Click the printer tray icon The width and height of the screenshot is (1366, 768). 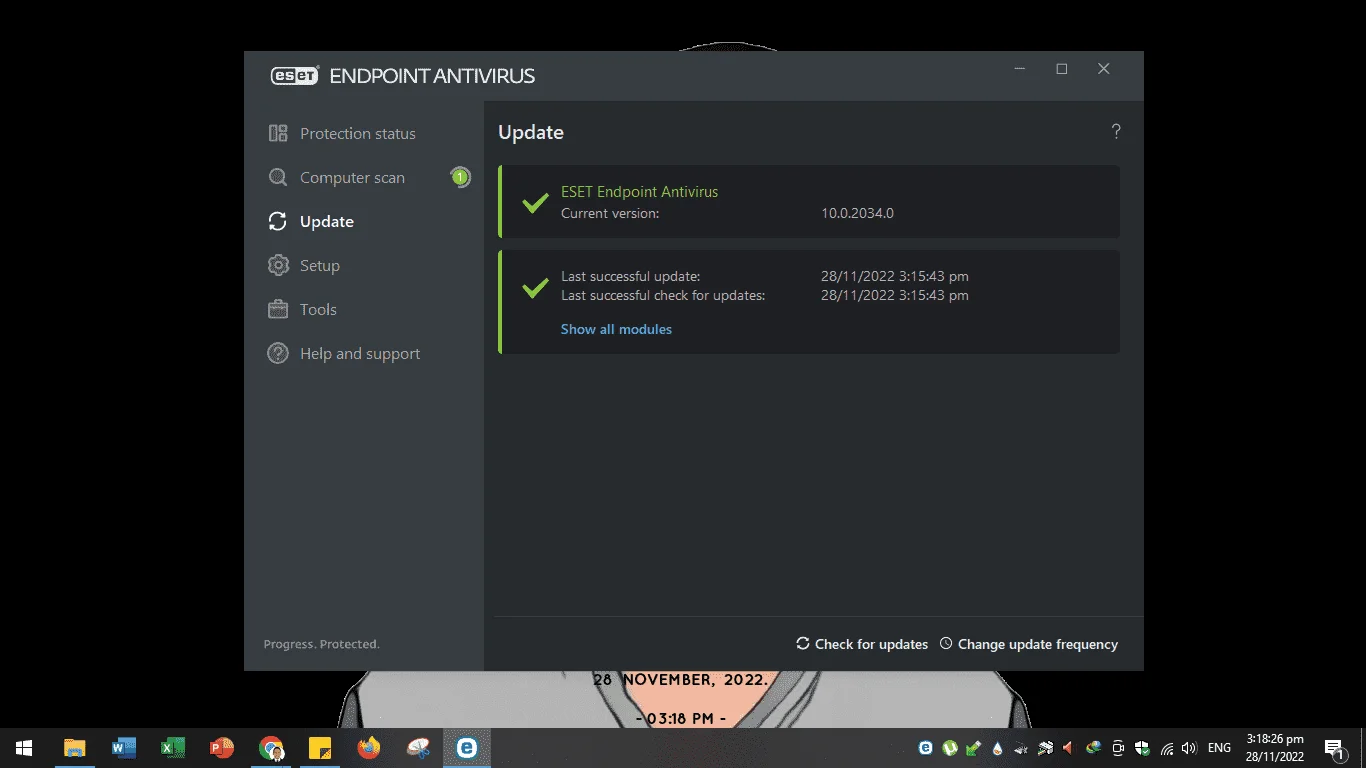click(x=1045, y=748)
